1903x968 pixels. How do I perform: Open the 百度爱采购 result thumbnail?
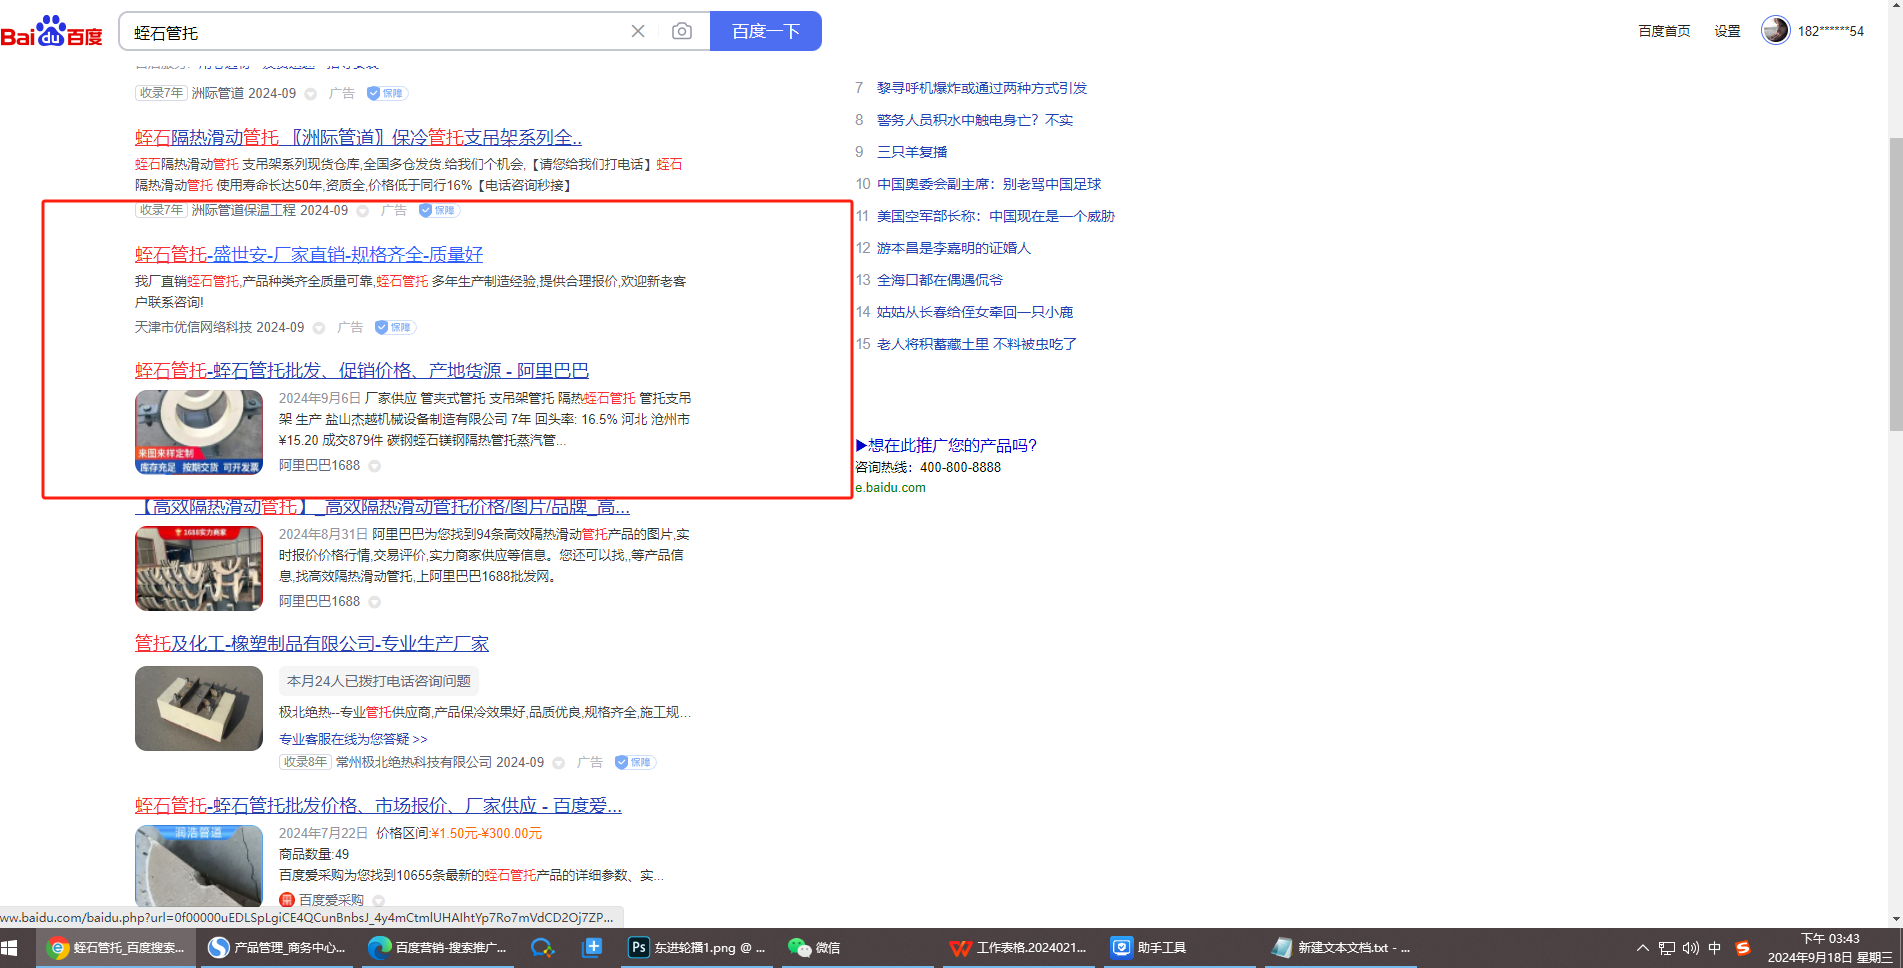(199, 866)
